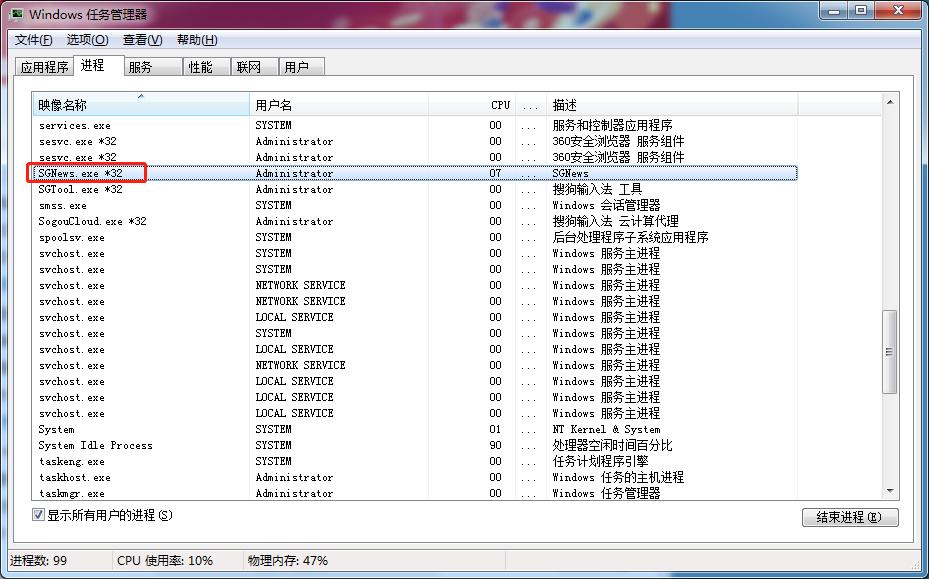Click the NT Kernel & System description
Screen dimensions: 929x579
coord(606,429)
